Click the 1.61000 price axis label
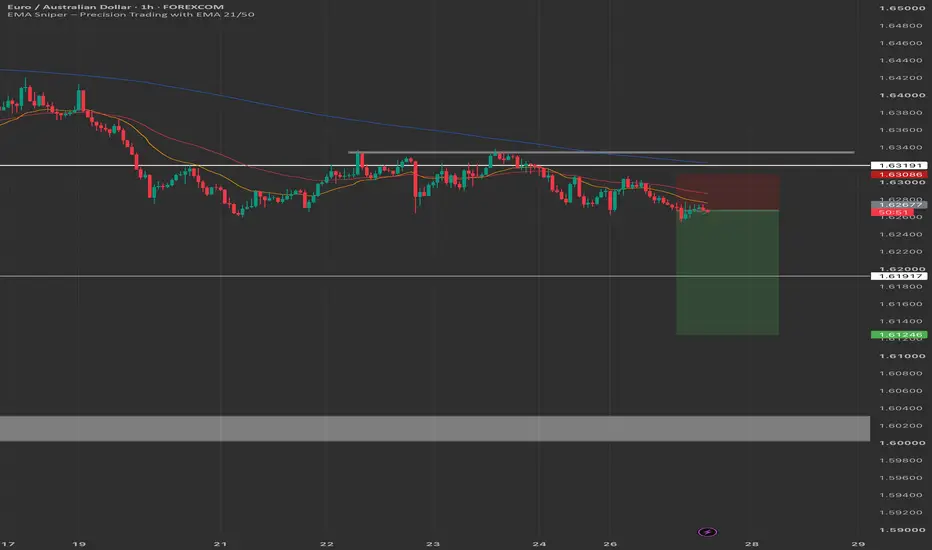This screenshot has width=932, height=550. coord(902,356)
